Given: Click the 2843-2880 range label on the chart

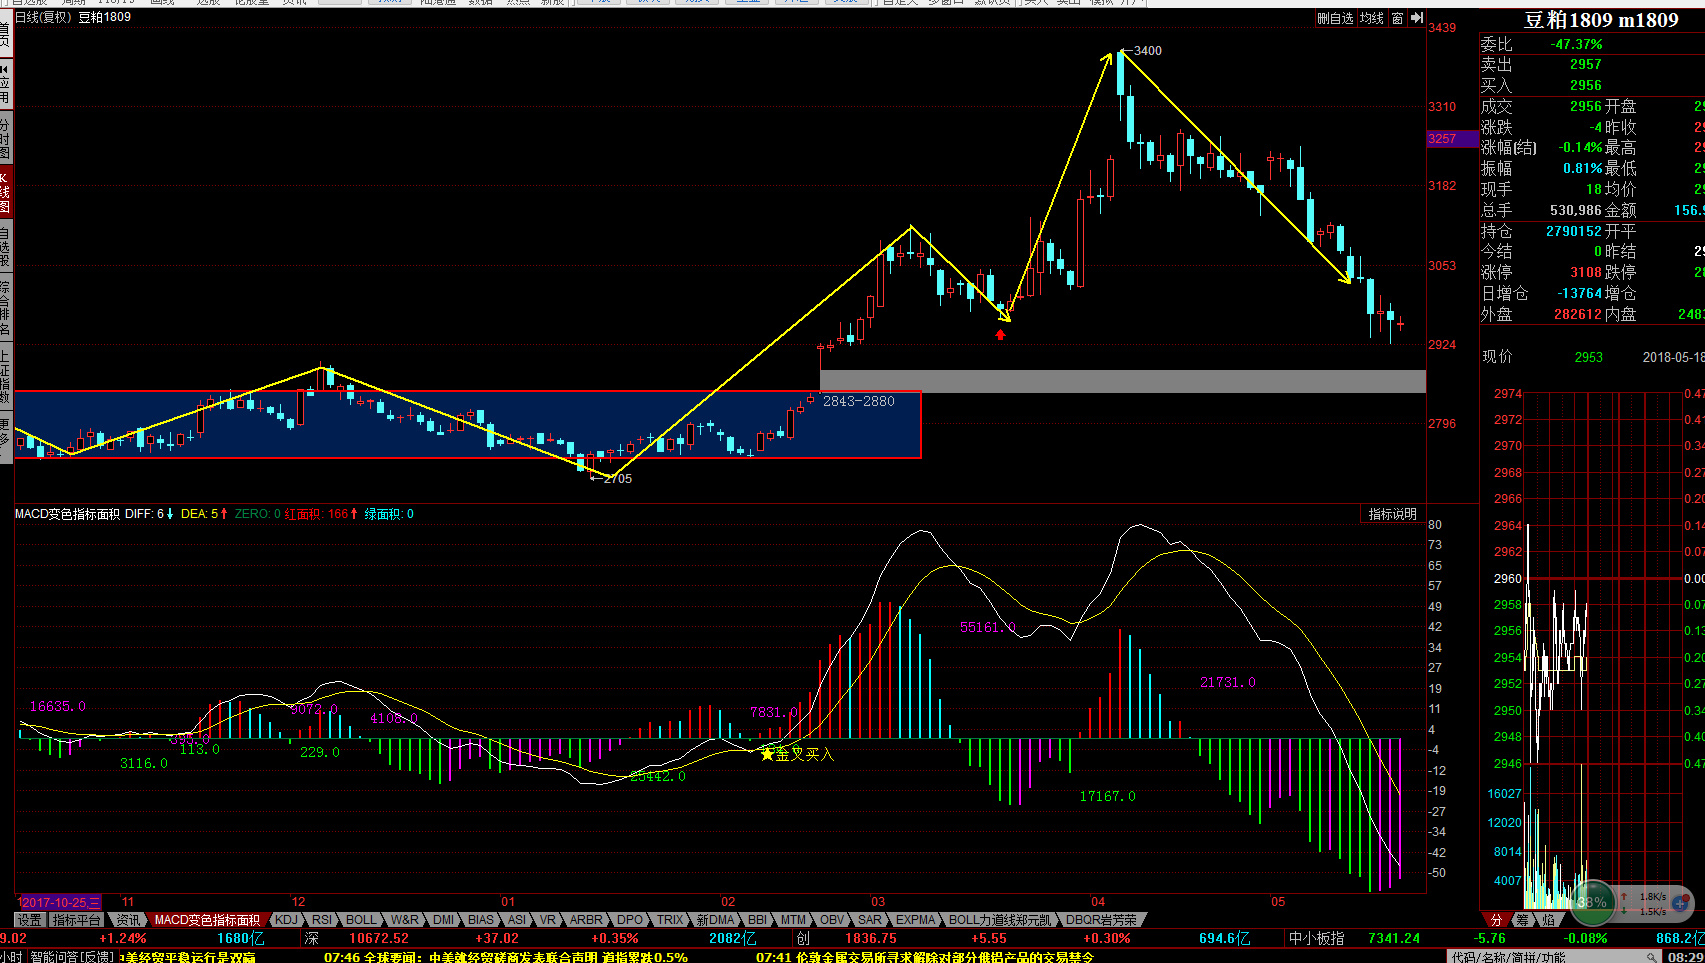Looking at the screenshot, I should [858, 401].
